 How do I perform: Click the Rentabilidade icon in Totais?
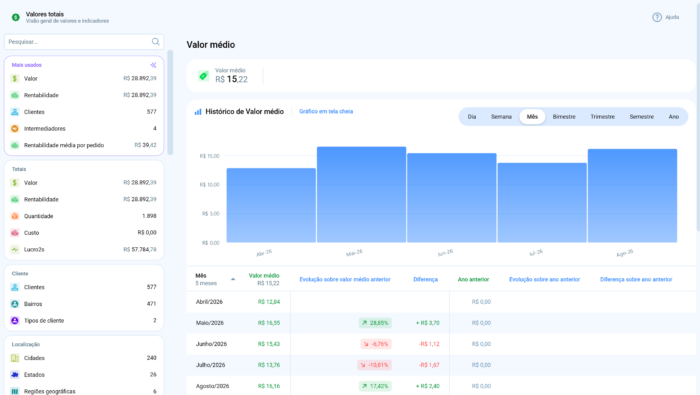[x=15, y=200]
